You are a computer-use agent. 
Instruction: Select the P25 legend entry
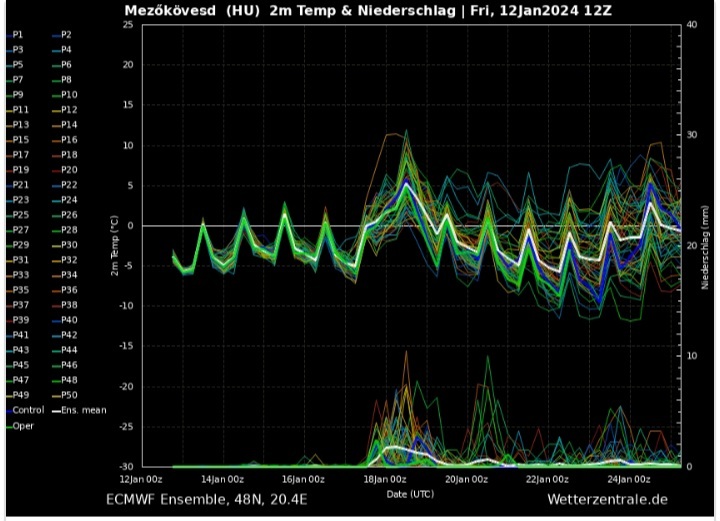tap(20, 215)
